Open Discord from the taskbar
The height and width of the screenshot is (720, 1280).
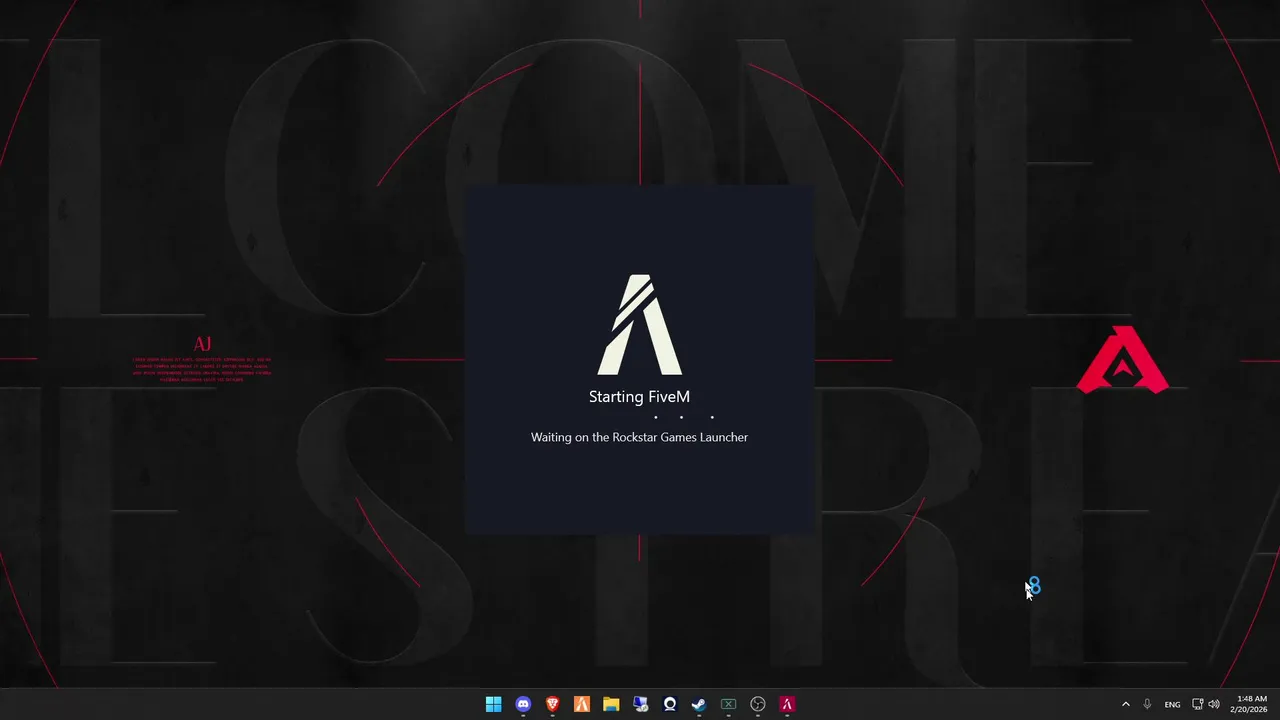click(523, 704)
